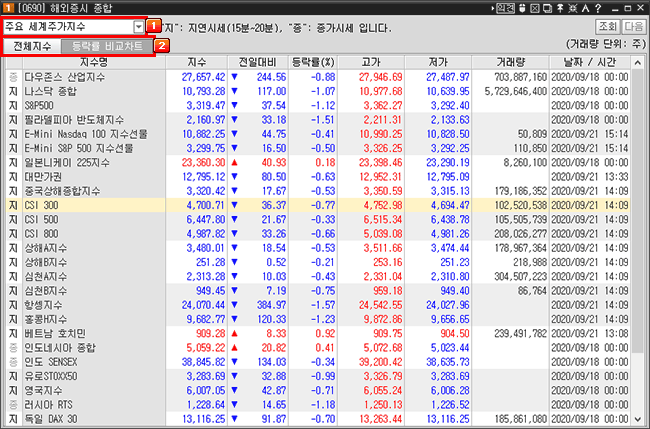This screenshot has width=650, height=429.
Task: Open help with question mark icon
Action: (x=598, y=8)
